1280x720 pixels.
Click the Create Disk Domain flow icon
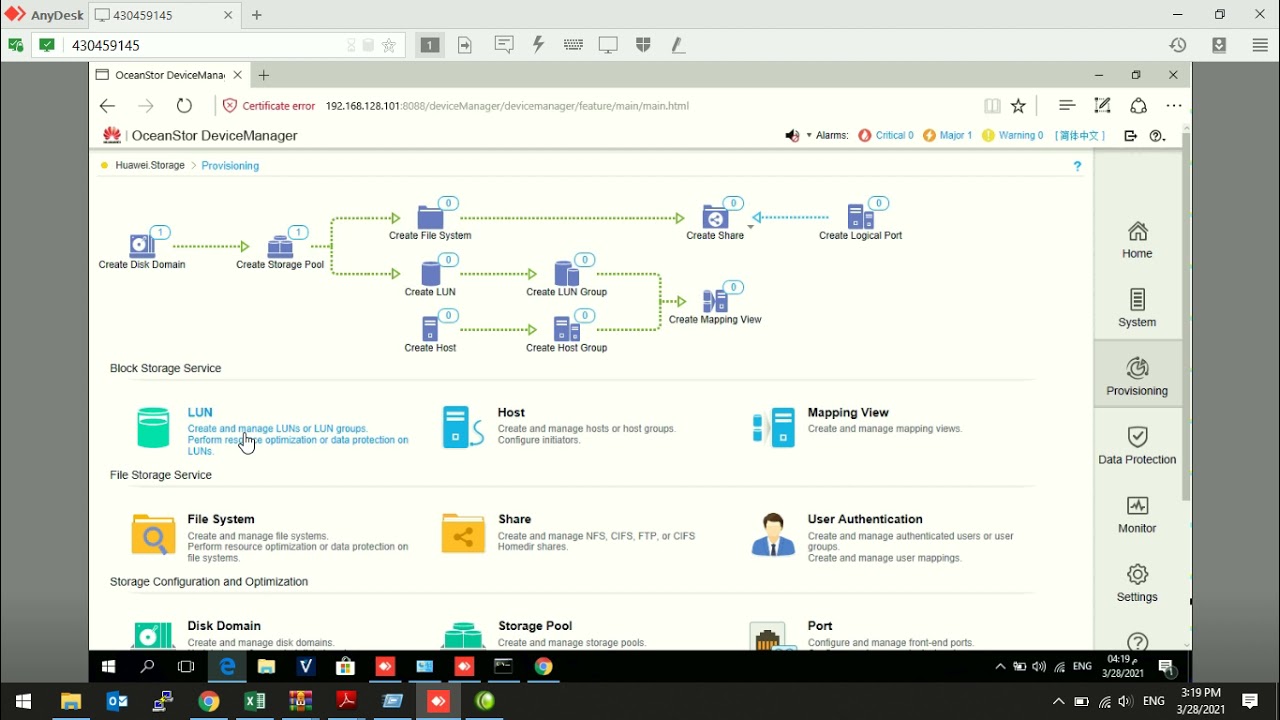142,244
